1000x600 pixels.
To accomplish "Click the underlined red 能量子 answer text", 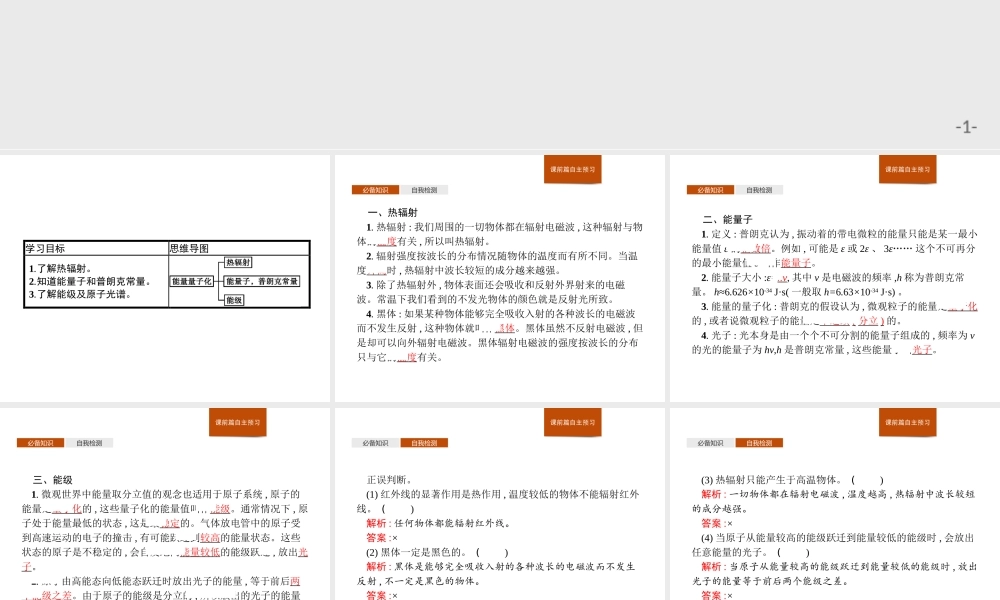I will (796, 263).
